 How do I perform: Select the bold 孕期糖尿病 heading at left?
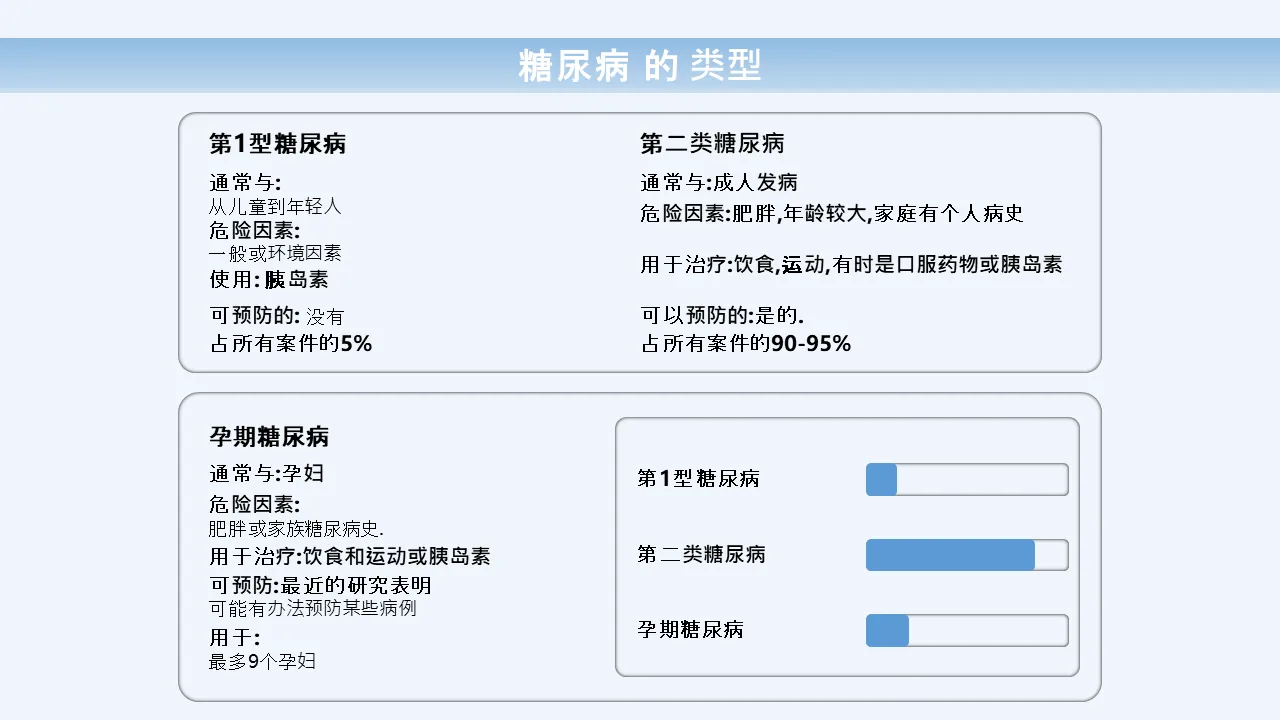[x=269, y=437]
